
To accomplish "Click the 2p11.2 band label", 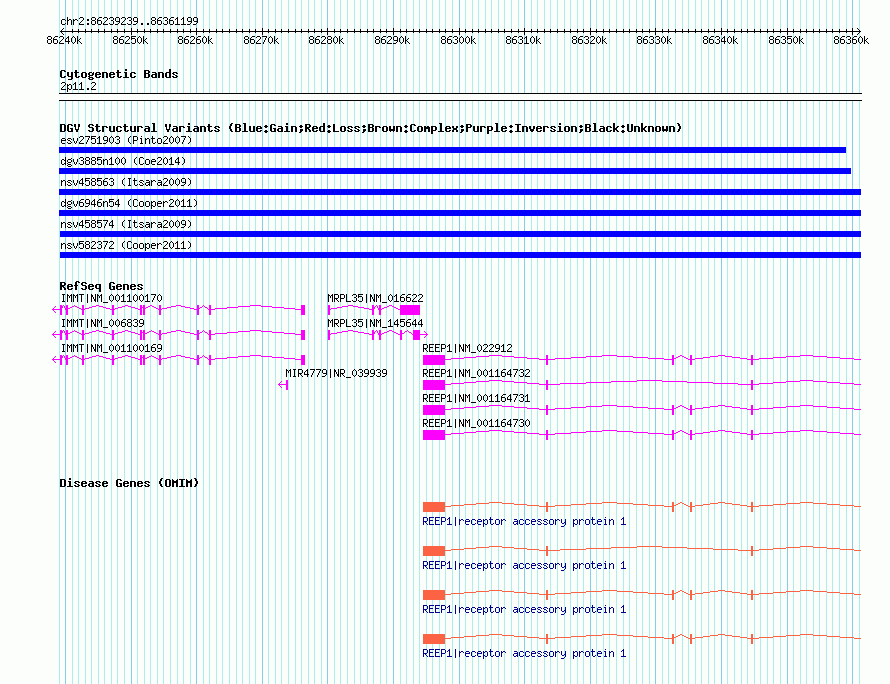I will (x=78, y=86).
